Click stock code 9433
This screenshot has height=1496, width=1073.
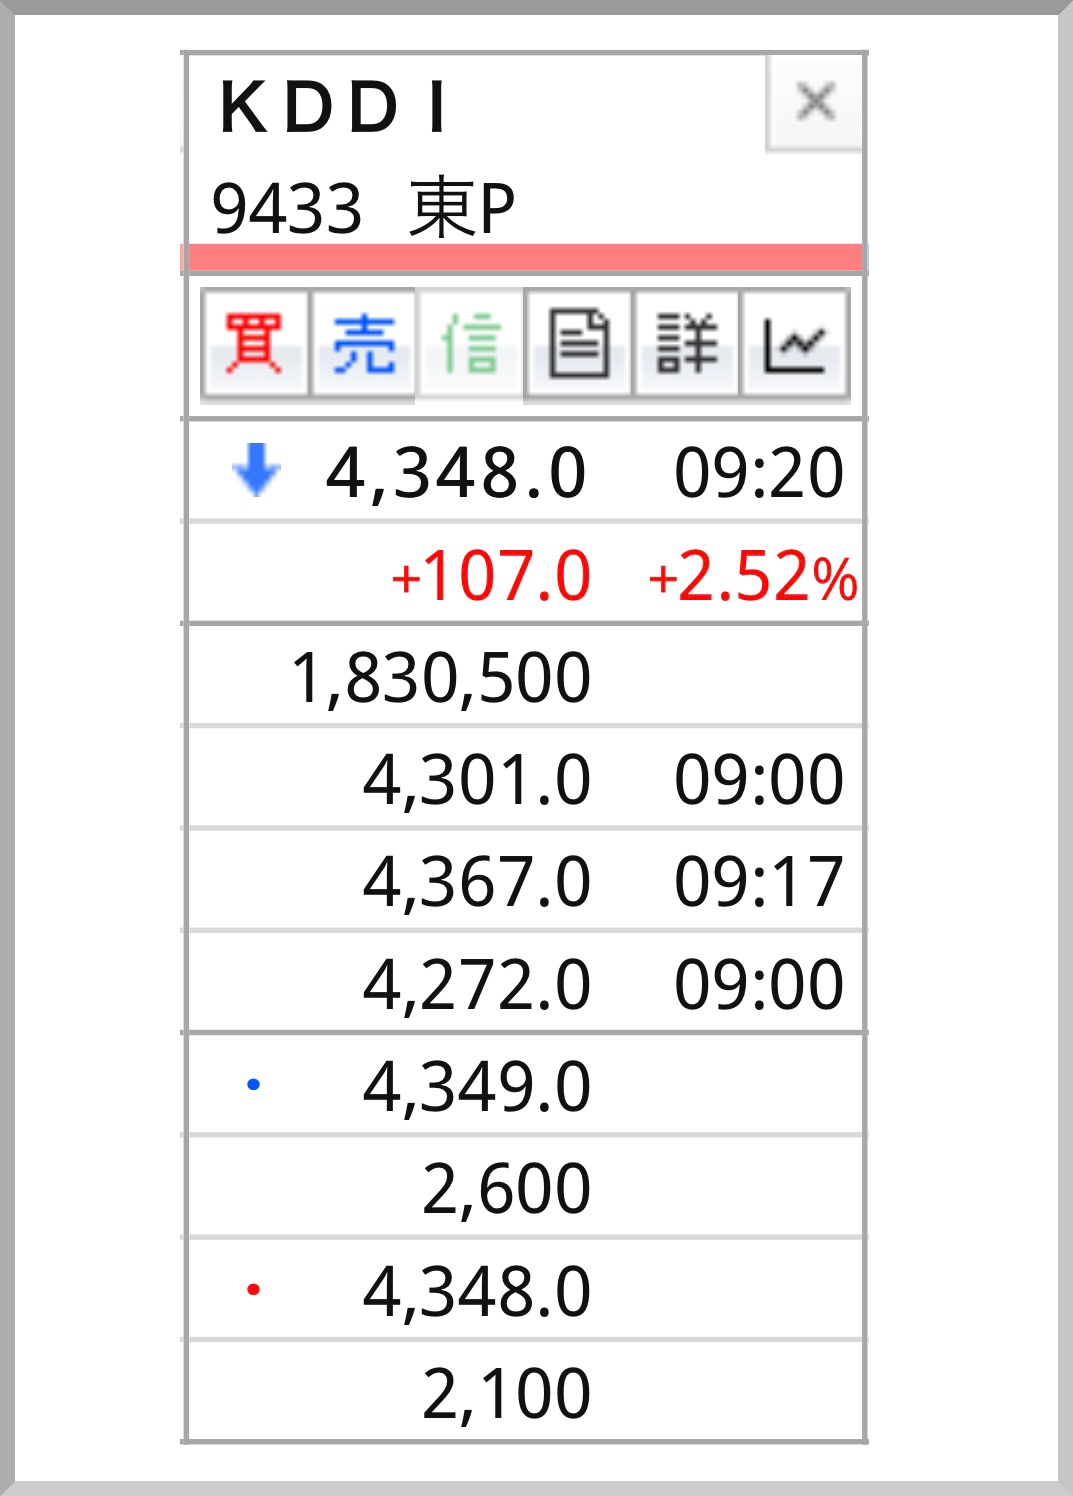(x=287, y=209)
